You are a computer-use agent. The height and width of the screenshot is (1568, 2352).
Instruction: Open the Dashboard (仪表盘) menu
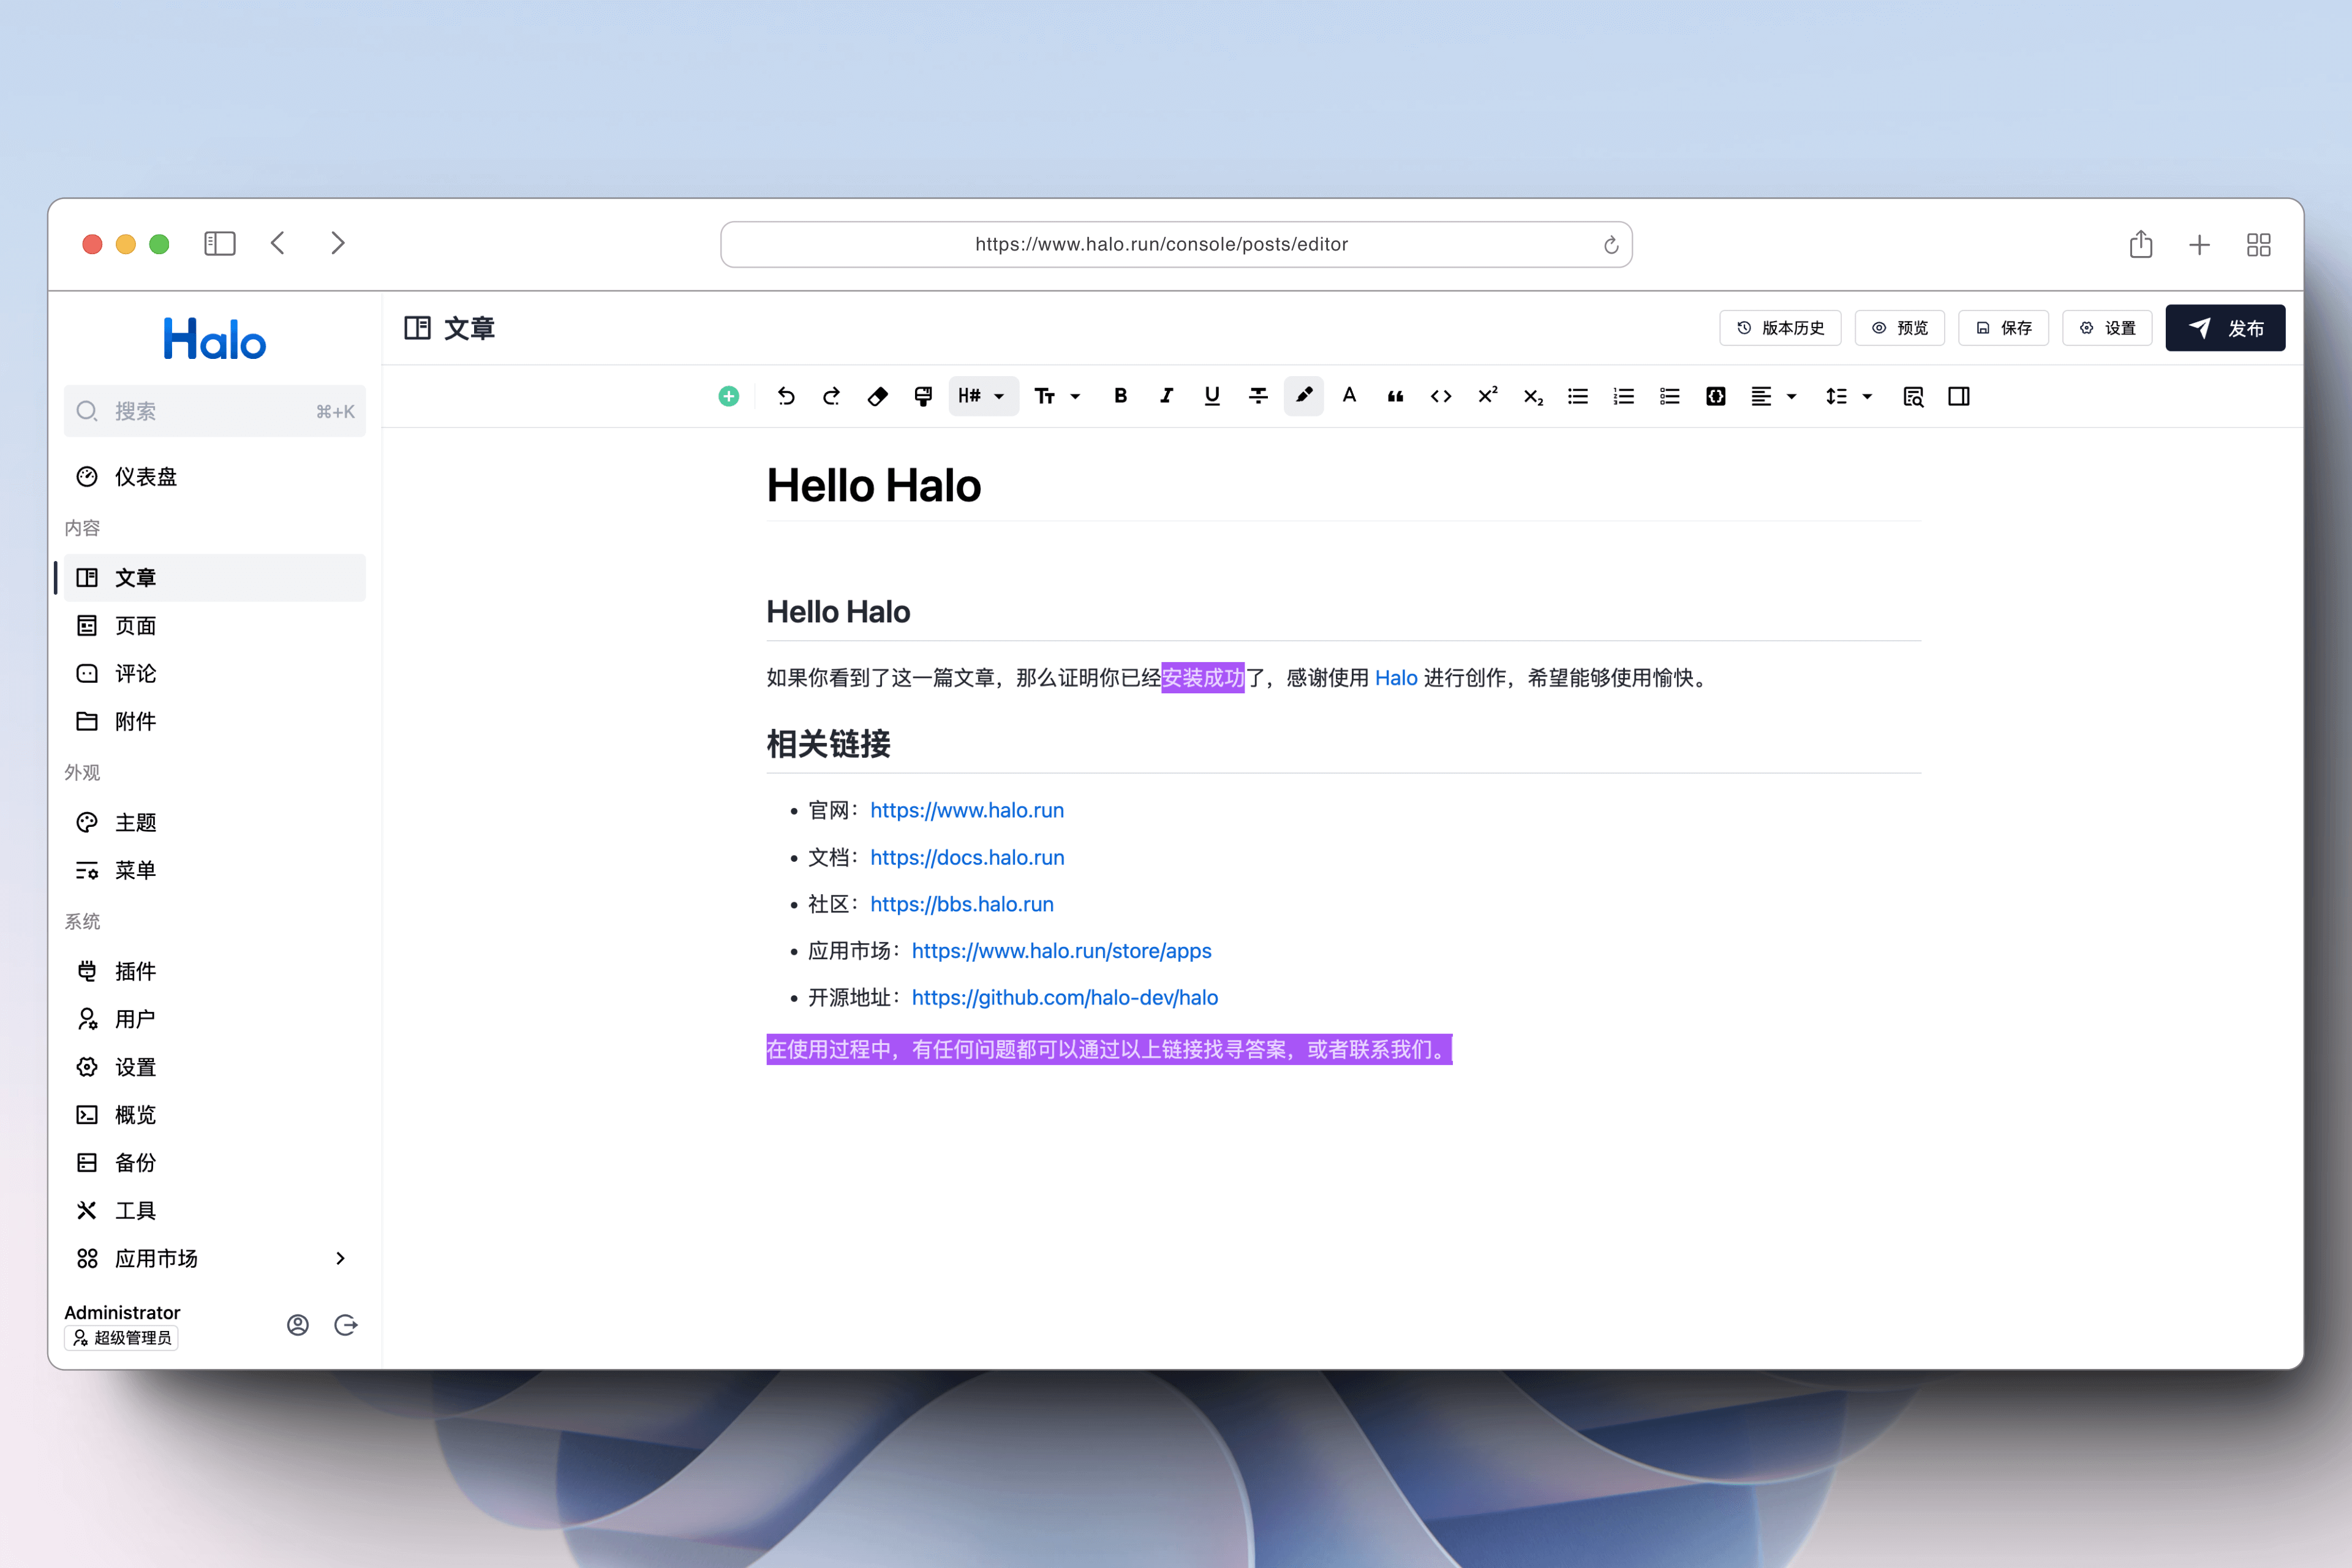tap(215, 477)
